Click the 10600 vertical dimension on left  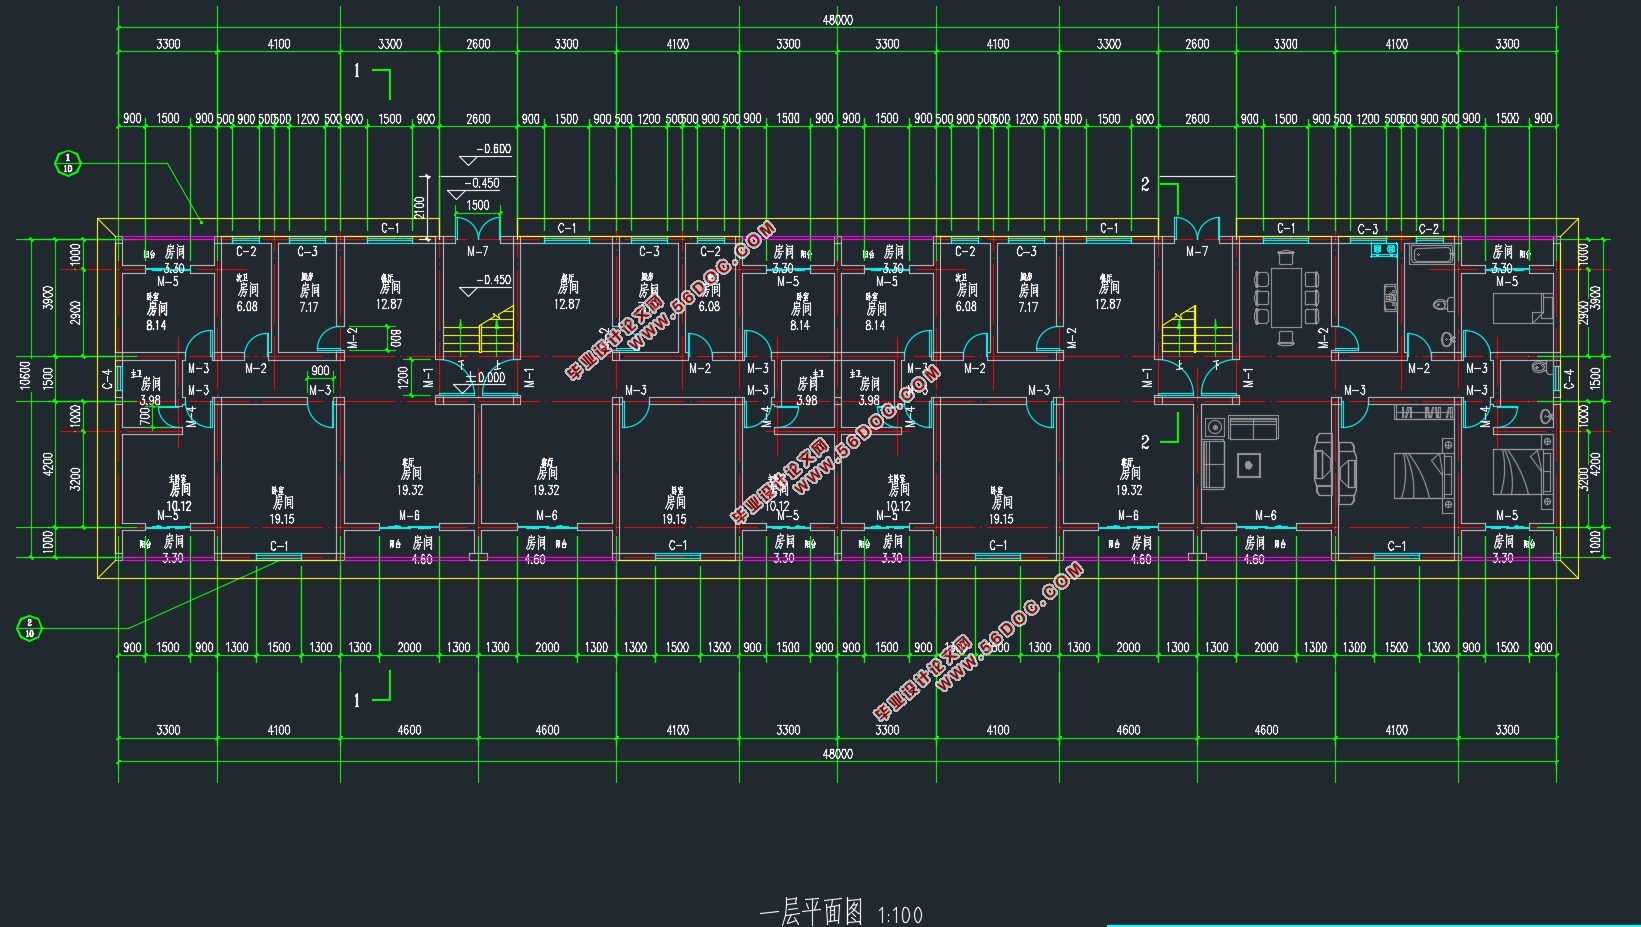click(x=25, y=378)
